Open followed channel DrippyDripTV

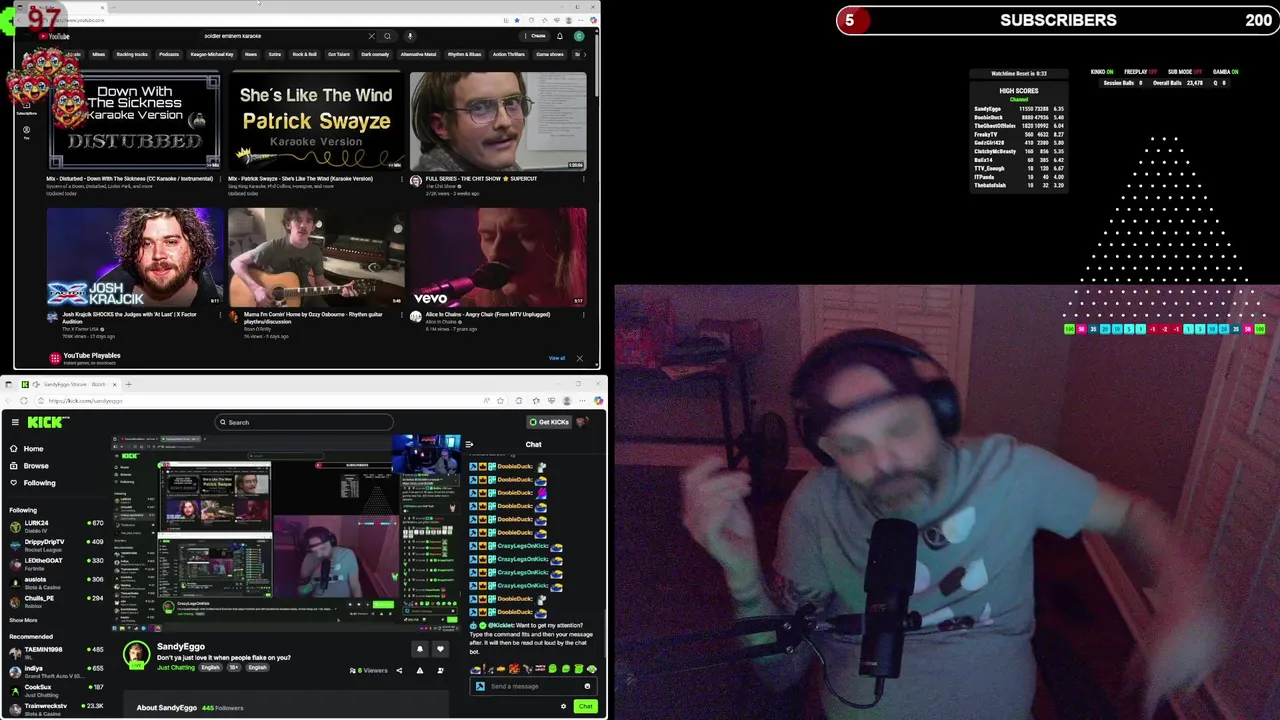coord(56,544)
